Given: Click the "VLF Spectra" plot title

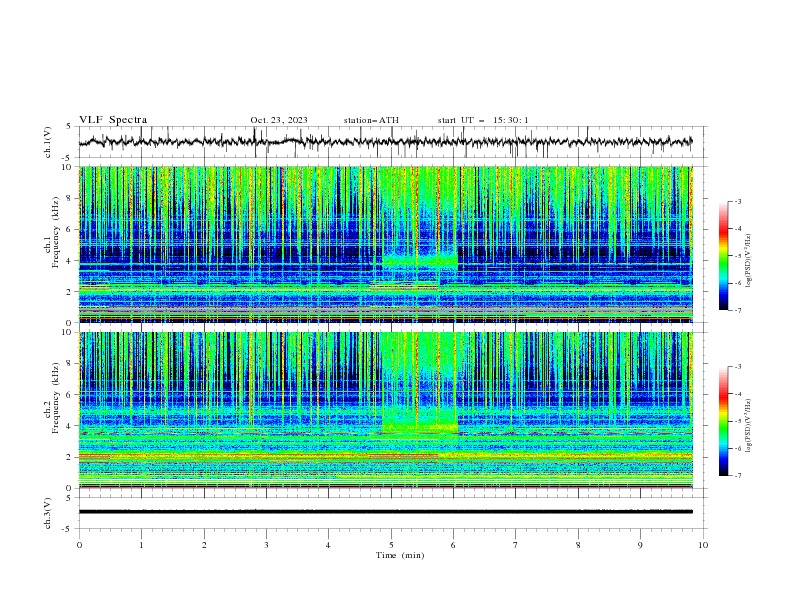Looking at the screenshot, I should [113, 120].
